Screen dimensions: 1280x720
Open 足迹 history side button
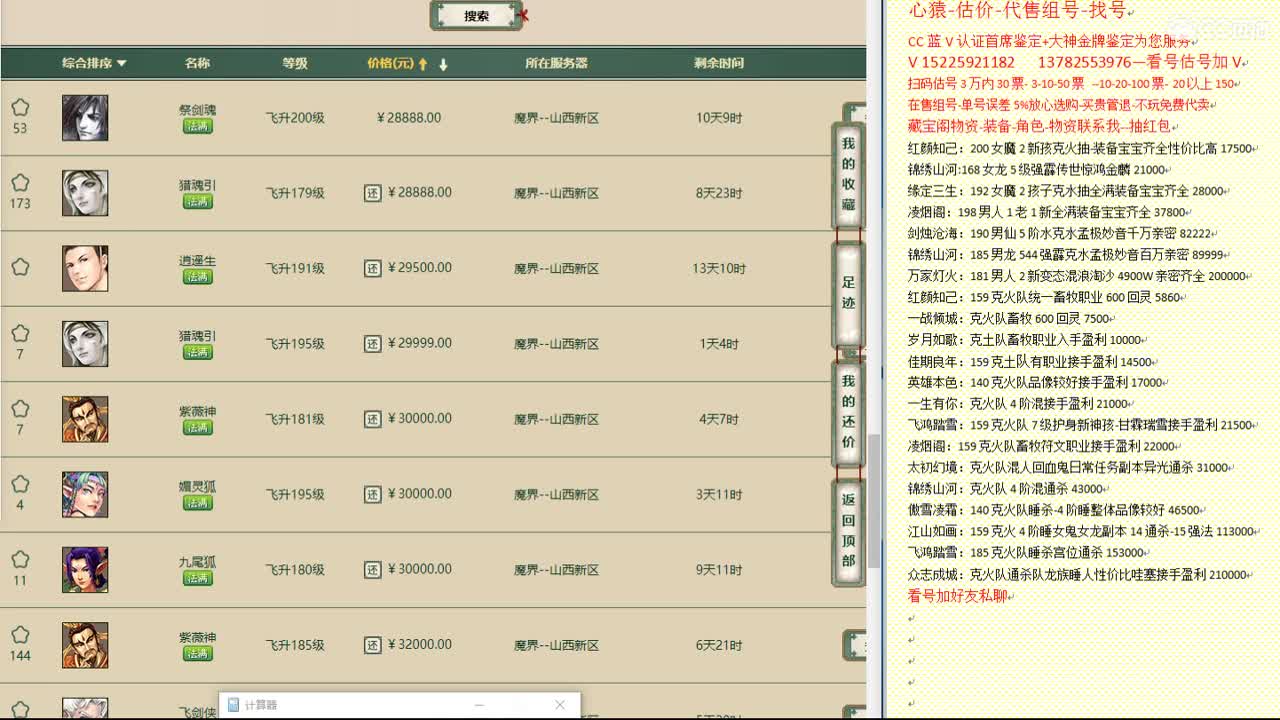click(848, 293)
